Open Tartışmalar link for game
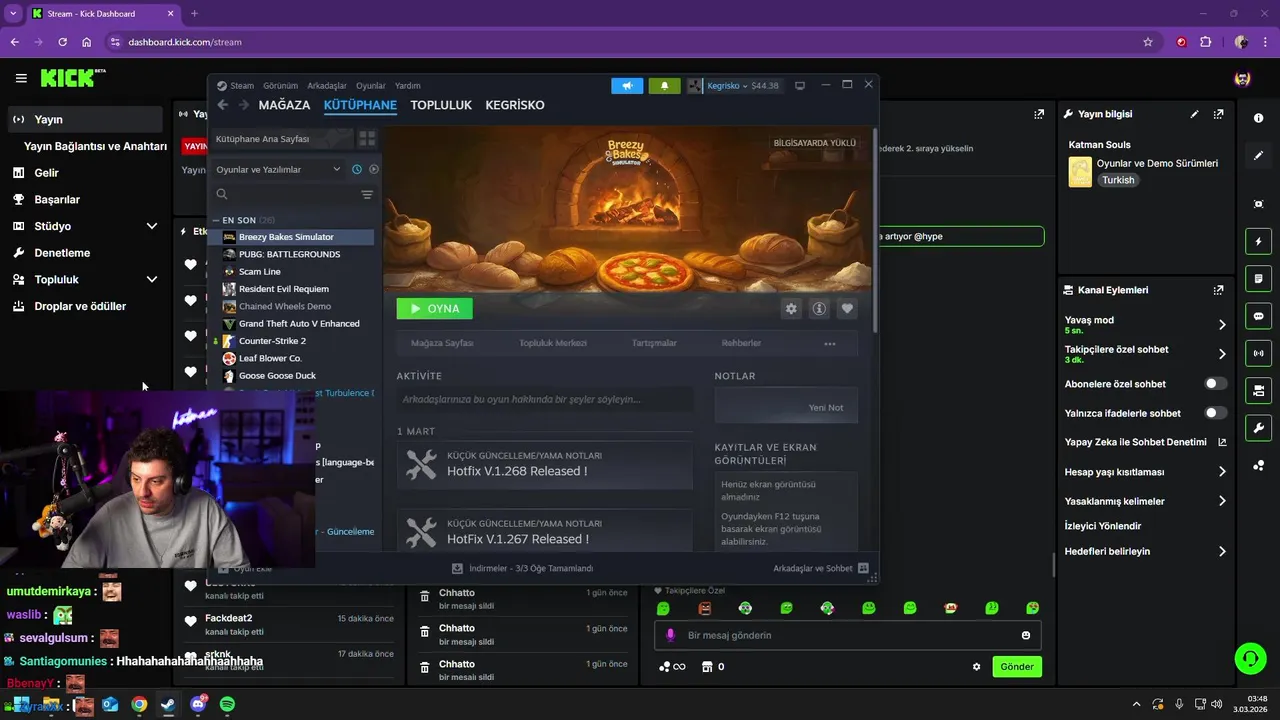1280x720 pixels. (x=654, y=343)
